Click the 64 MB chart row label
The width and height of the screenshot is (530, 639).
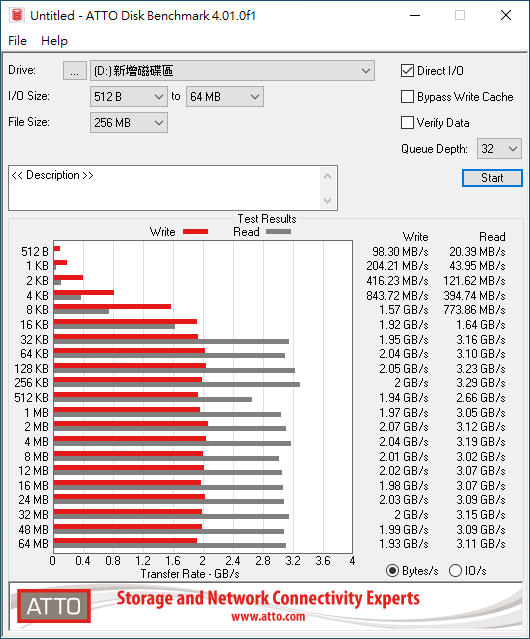[33, 544]
